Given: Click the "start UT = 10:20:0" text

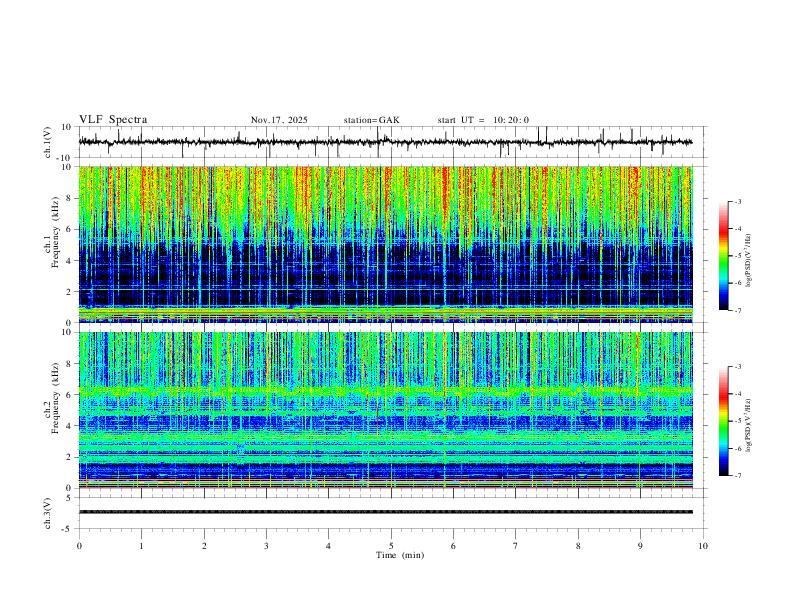Looking at the screenshot, I should coord(483,120).
